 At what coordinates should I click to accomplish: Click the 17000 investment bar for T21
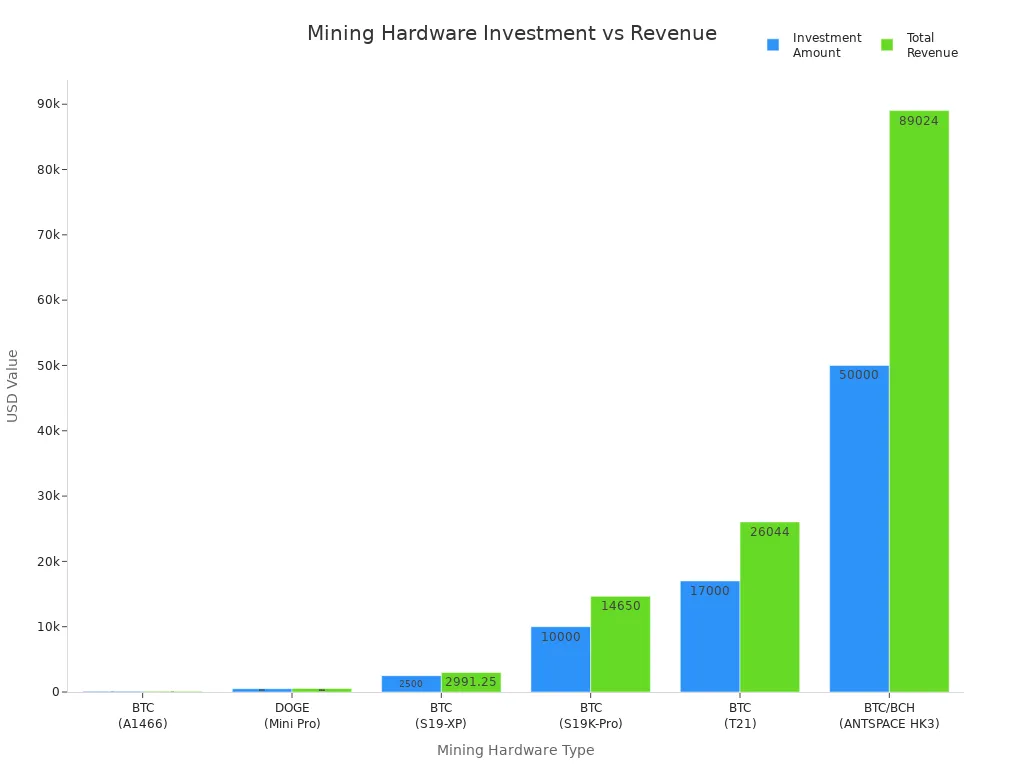(x=709, y=635)
